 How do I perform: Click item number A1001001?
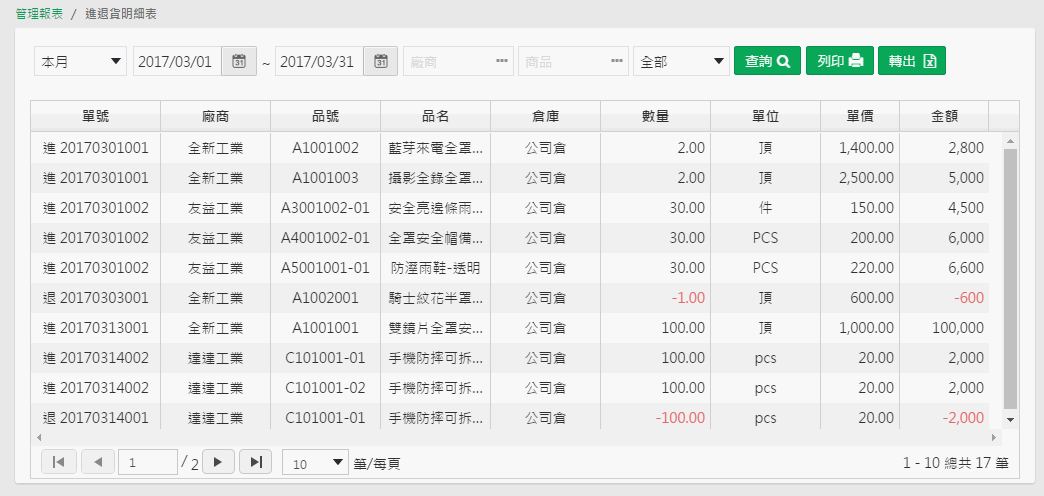326,328
